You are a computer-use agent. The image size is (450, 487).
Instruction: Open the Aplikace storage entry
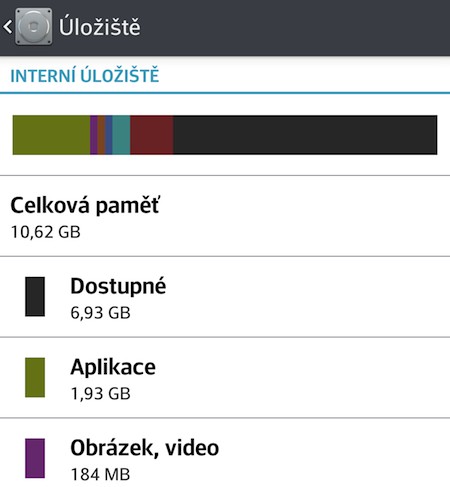pyautogui.click(x=225, y=378)
